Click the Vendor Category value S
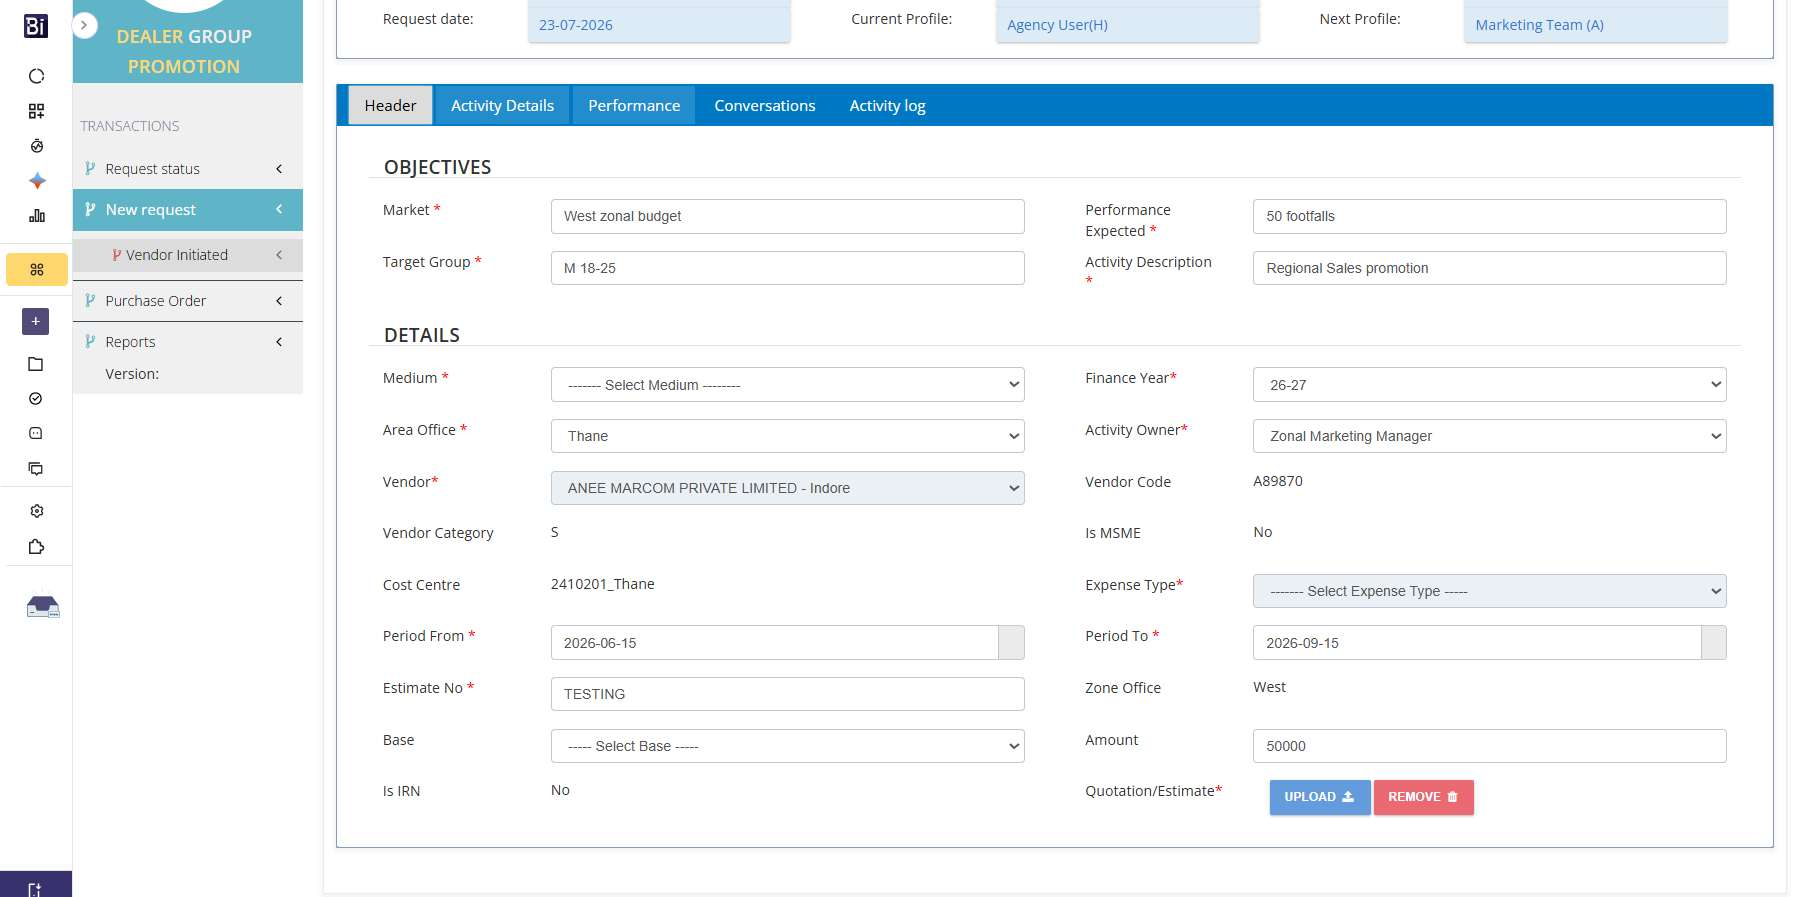1803x897 pixels. point(555,532)
